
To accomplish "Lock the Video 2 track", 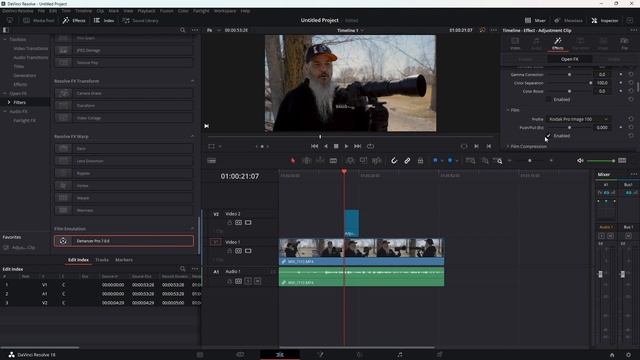I will 229,223.
